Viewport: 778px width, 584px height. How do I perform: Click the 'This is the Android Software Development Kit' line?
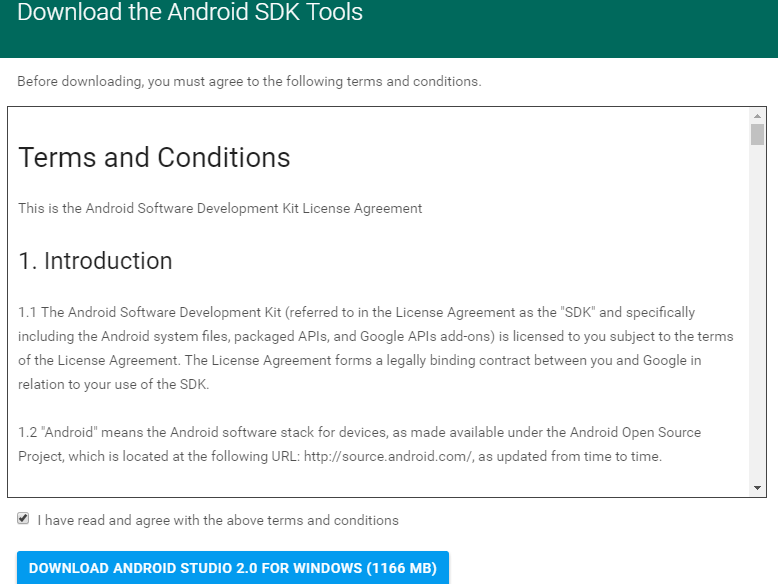click(x=220, y=208)
